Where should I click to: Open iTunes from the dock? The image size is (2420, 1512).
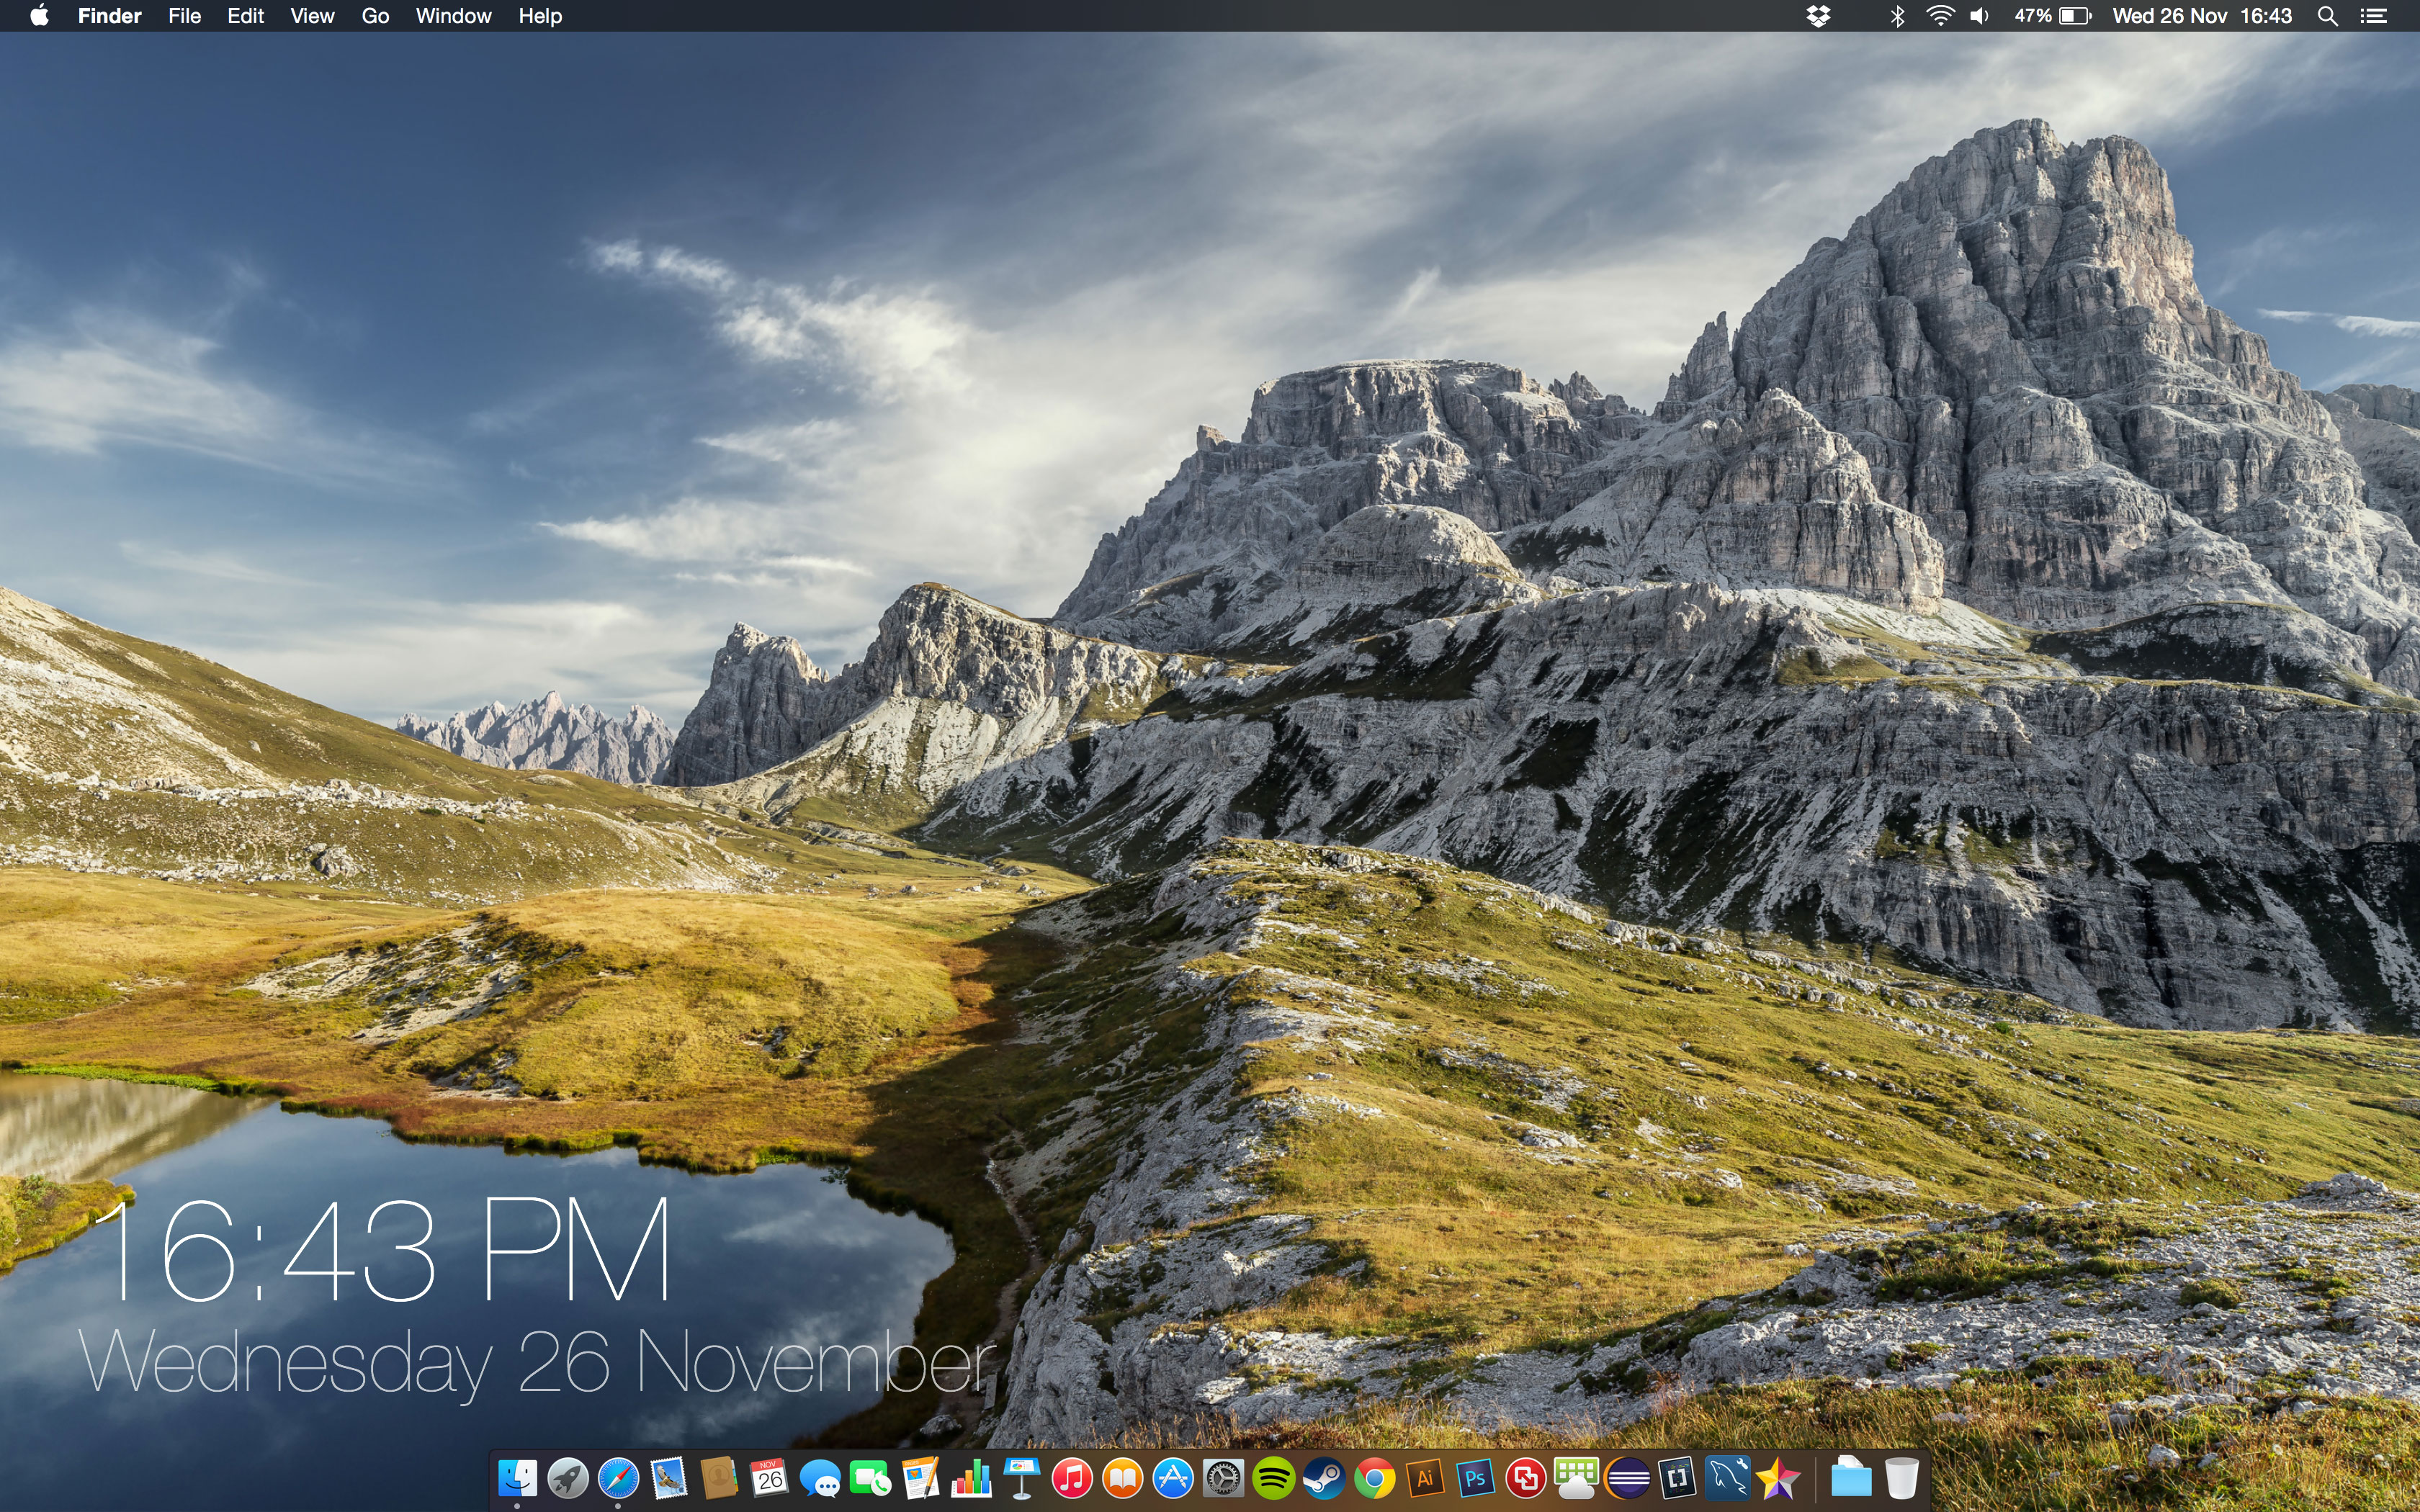pyautogui.click(x=1072, y=1478)
